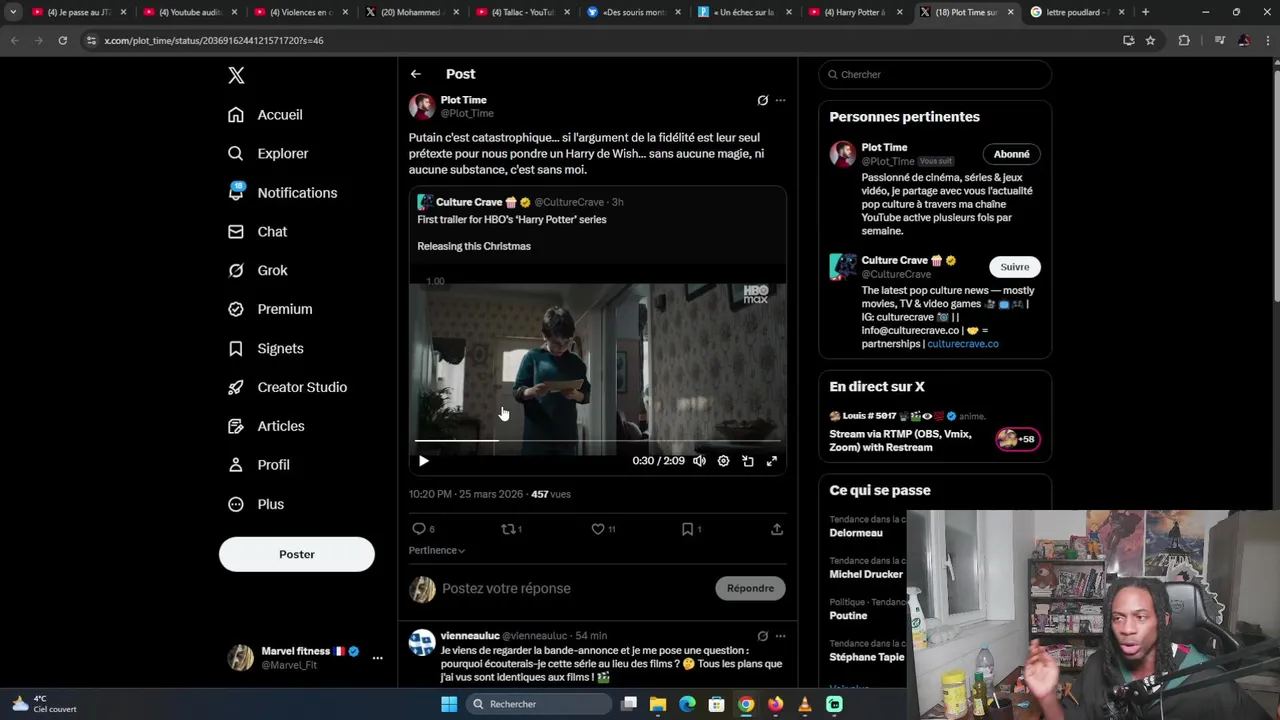Reload the page in browser toolbar

(62, 41)
